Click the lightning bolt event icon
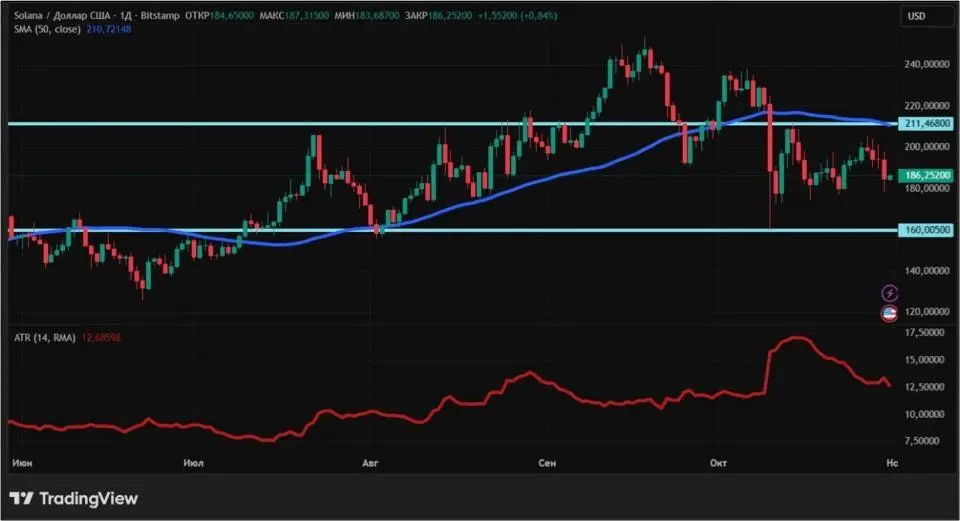The height and width of the screenshot is (521, 960). coord(889,293)
